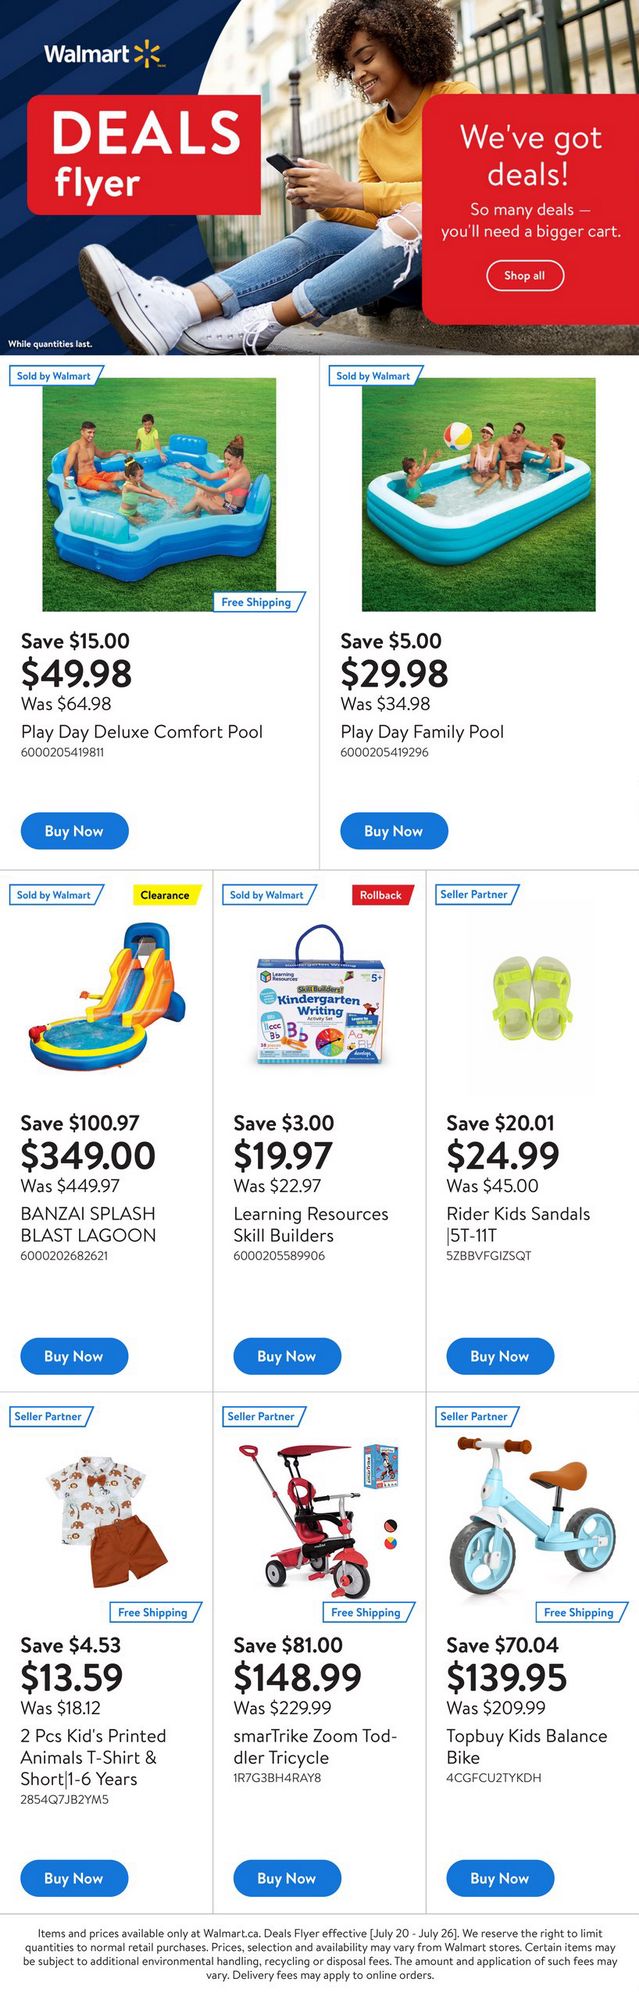Click the Walmart spark logo
The height and width of the screenshot is (2000, 639).
pyautogui.click(x=147, y=54)
